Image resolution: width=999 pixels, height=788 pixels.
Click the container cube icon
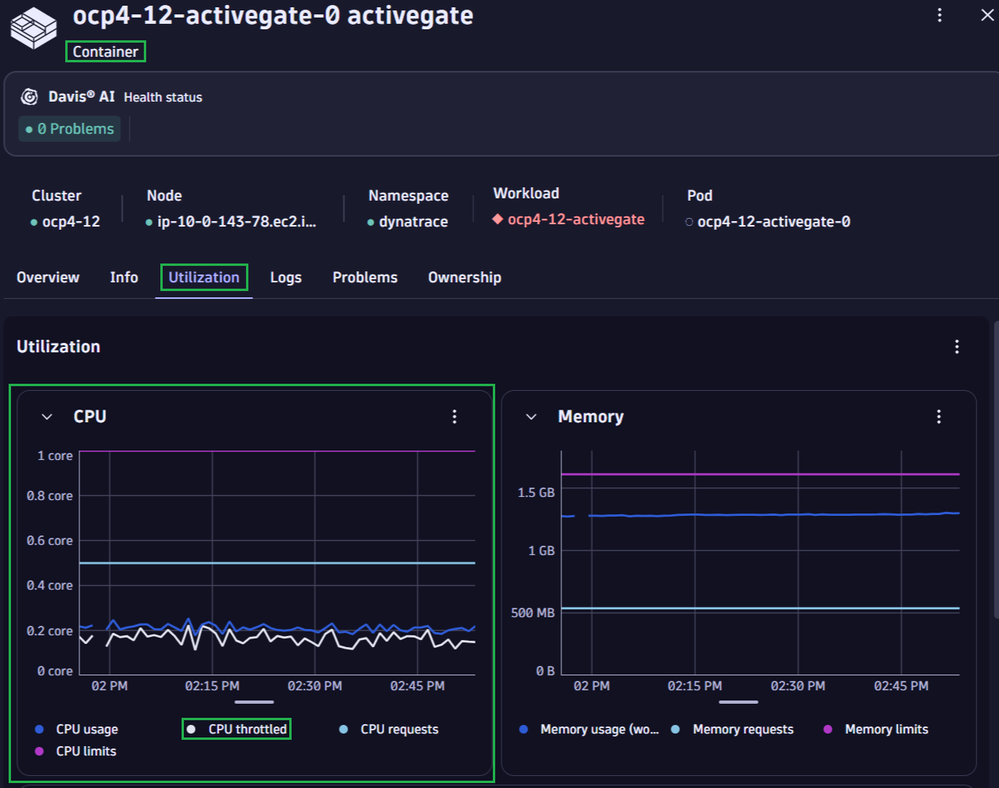pyautogui.click(x=34, y=25)
